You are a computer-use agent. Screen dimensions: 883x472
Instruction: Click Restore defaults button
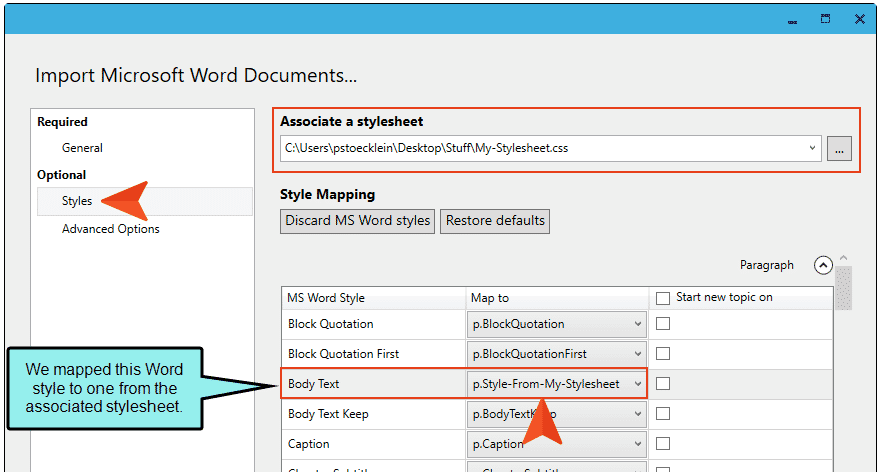tap(495, 221)
